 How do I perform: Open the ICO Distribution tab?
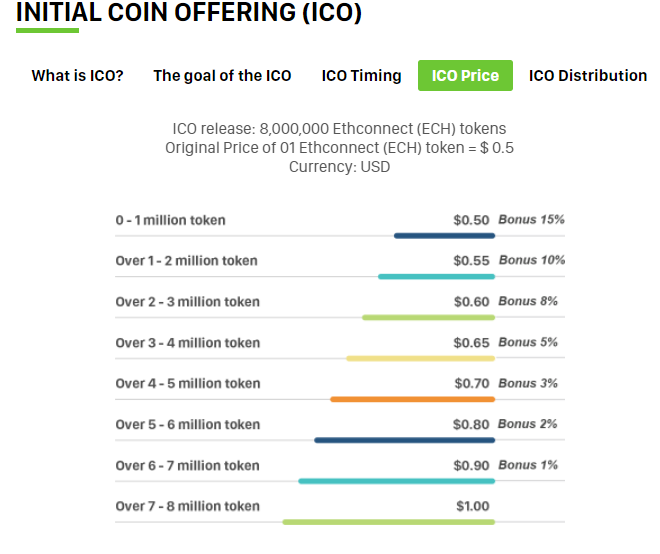587,76
